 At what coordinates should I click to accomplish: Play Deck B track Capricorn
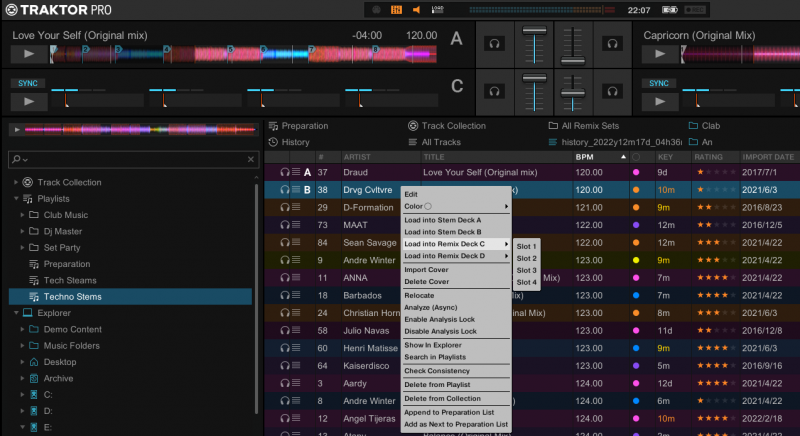[660, 54]
